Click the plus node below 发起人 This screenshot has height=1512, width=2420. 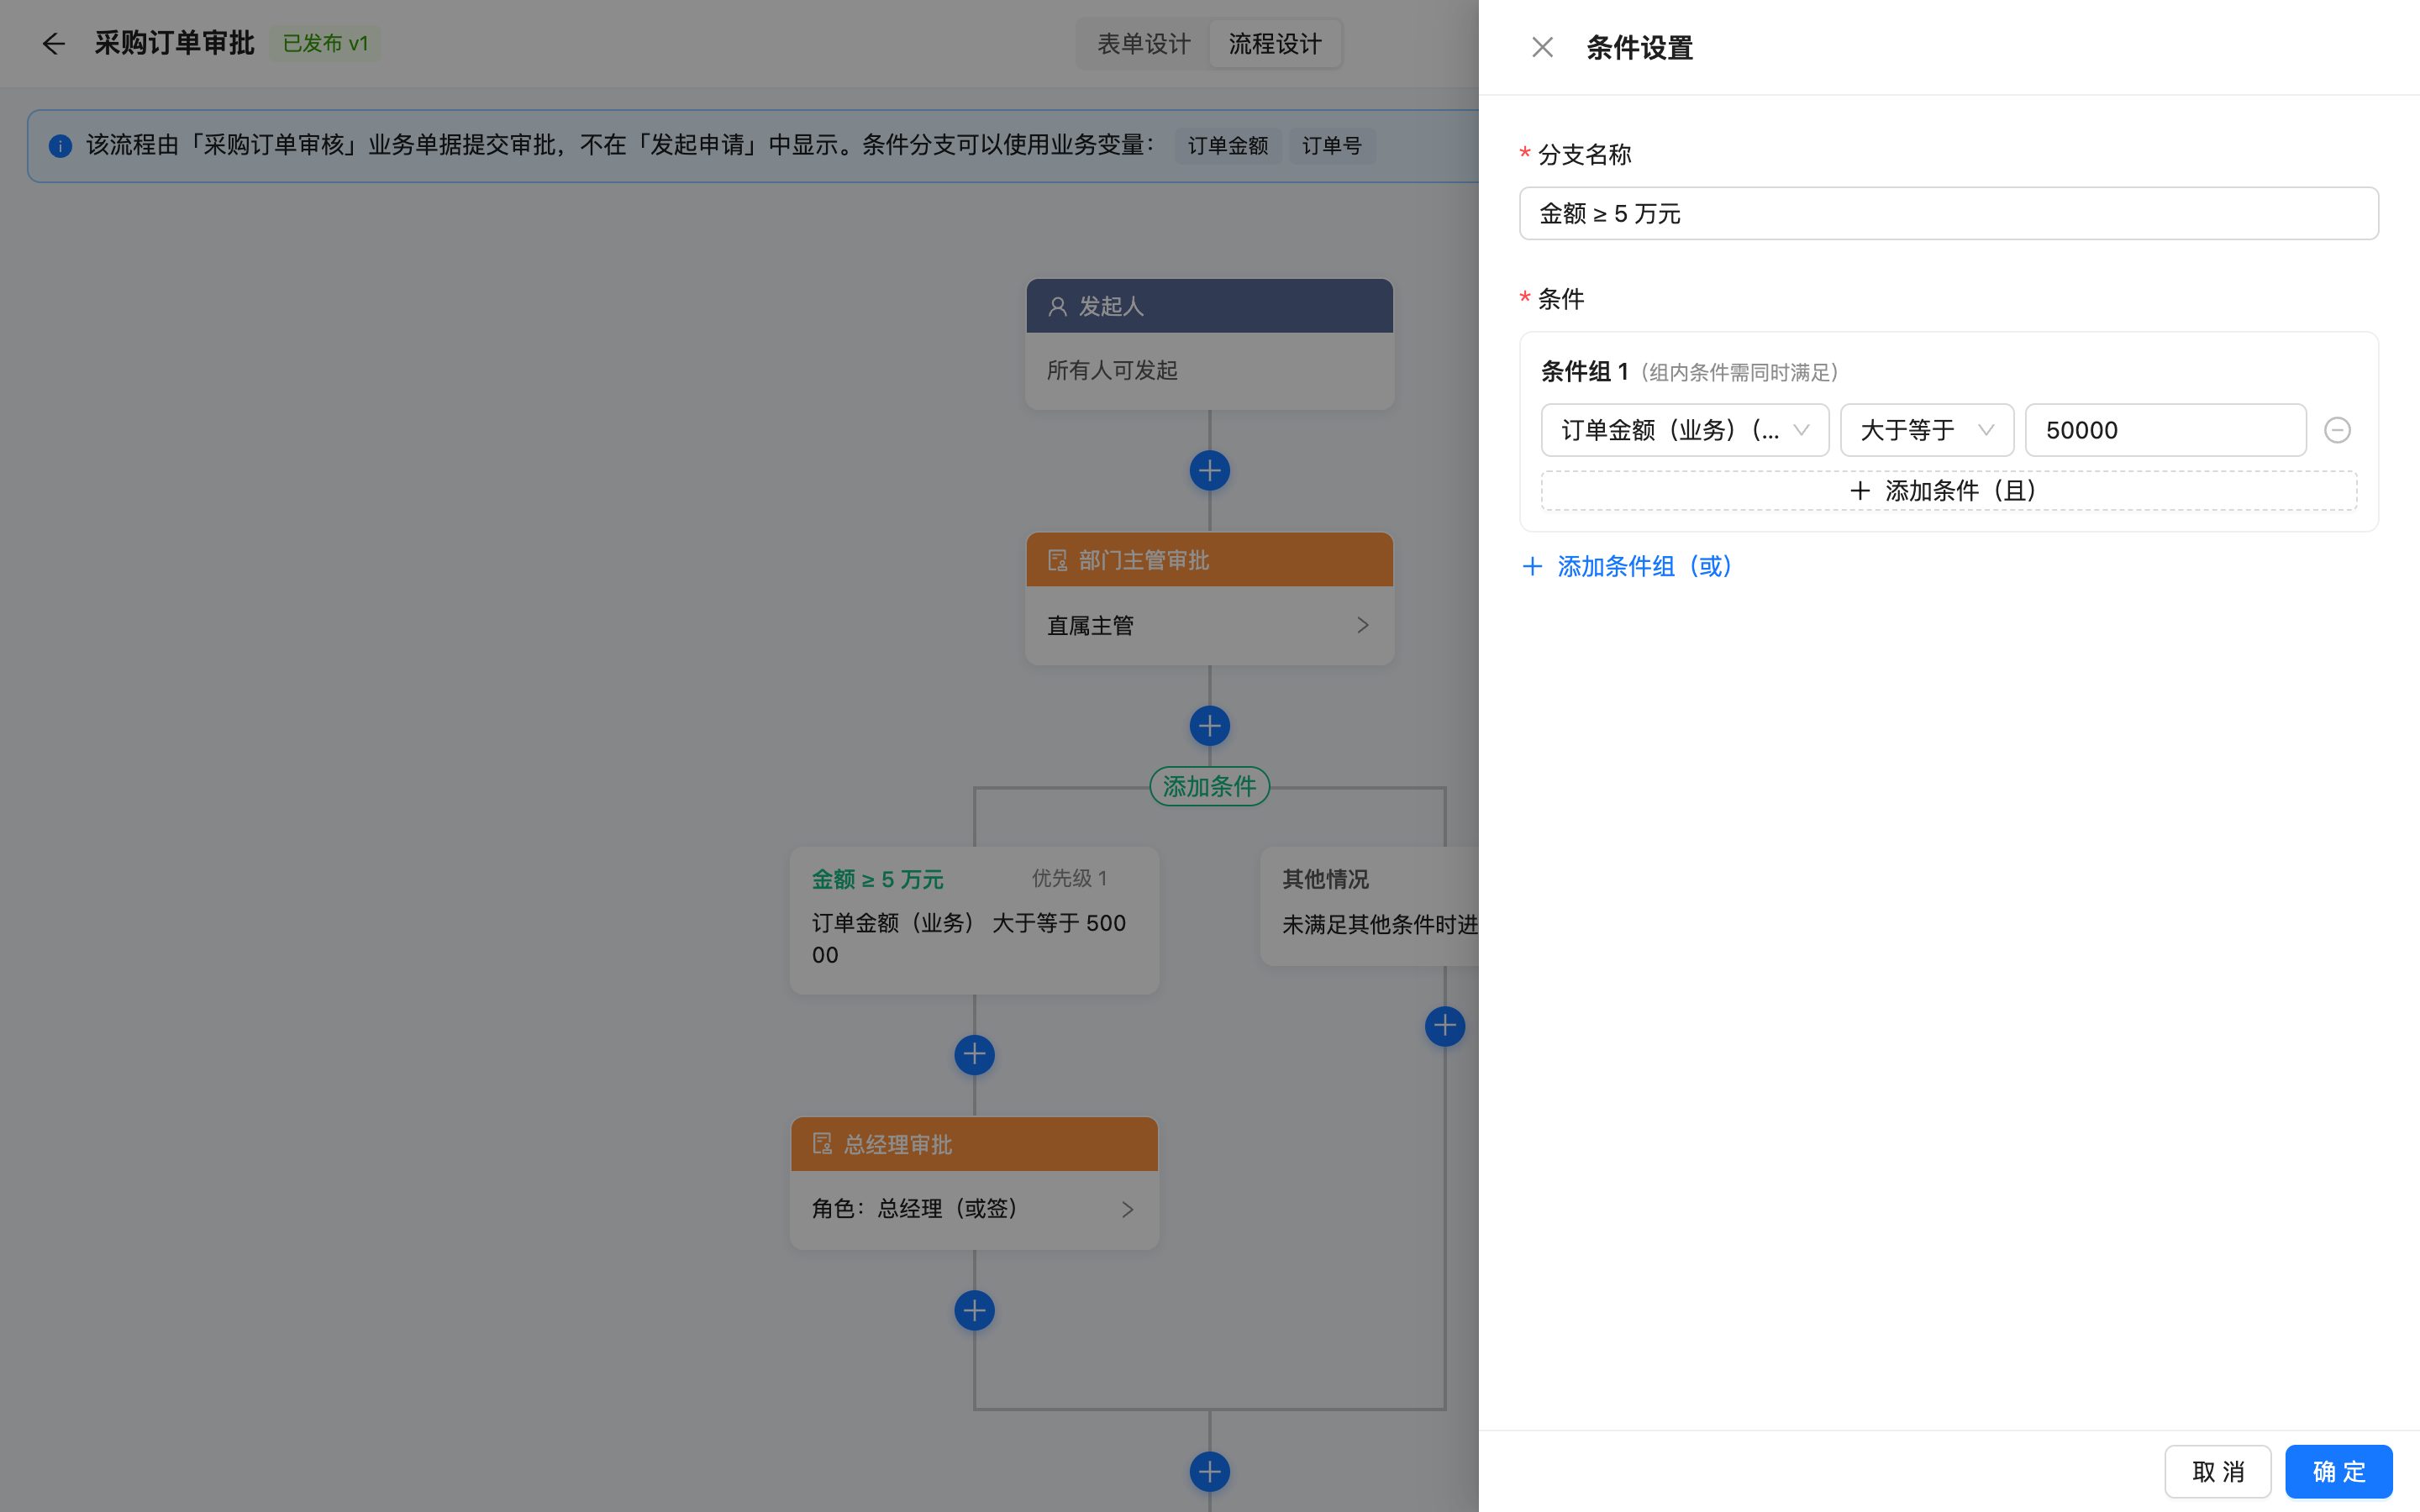1210,470
